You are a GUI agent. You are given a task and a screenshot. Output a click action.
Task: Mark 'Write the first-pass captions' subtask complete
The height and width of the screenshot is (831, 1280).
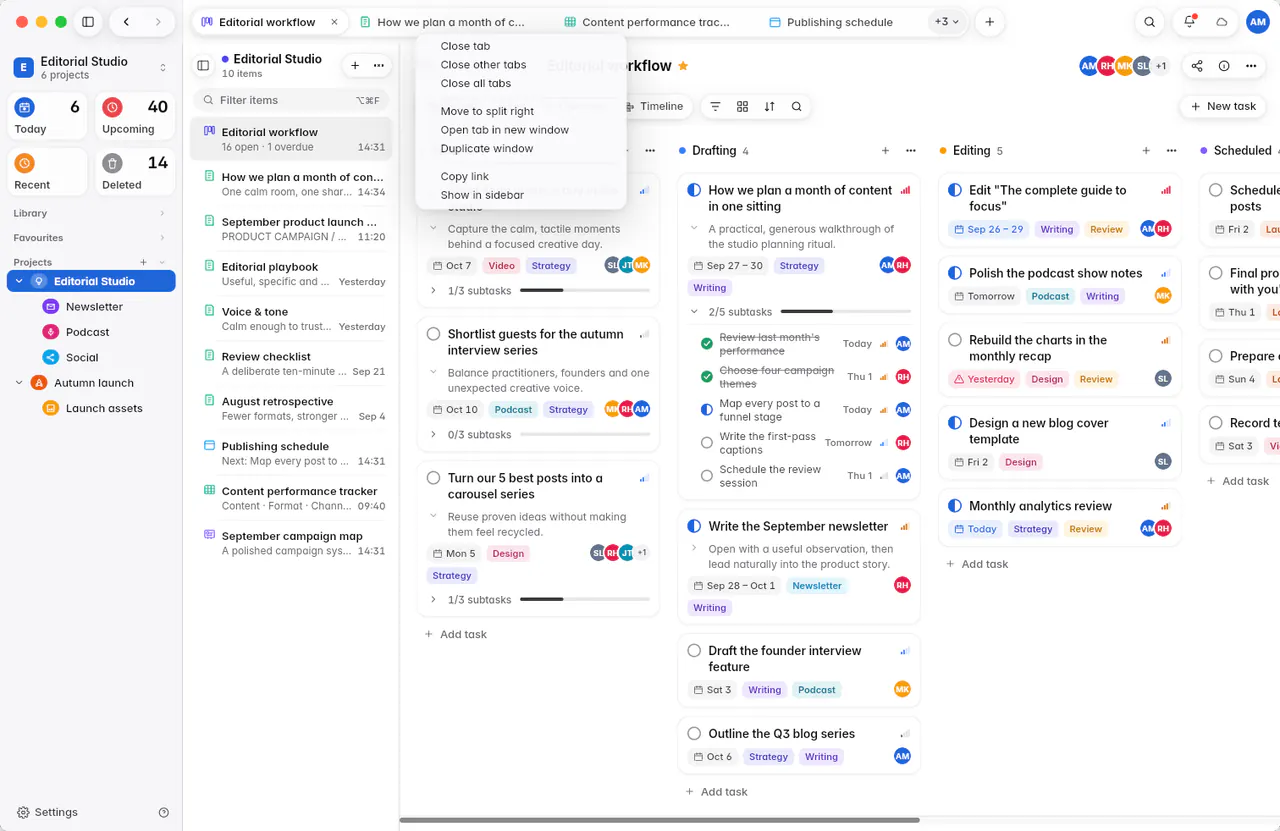(x=707, y=443)
